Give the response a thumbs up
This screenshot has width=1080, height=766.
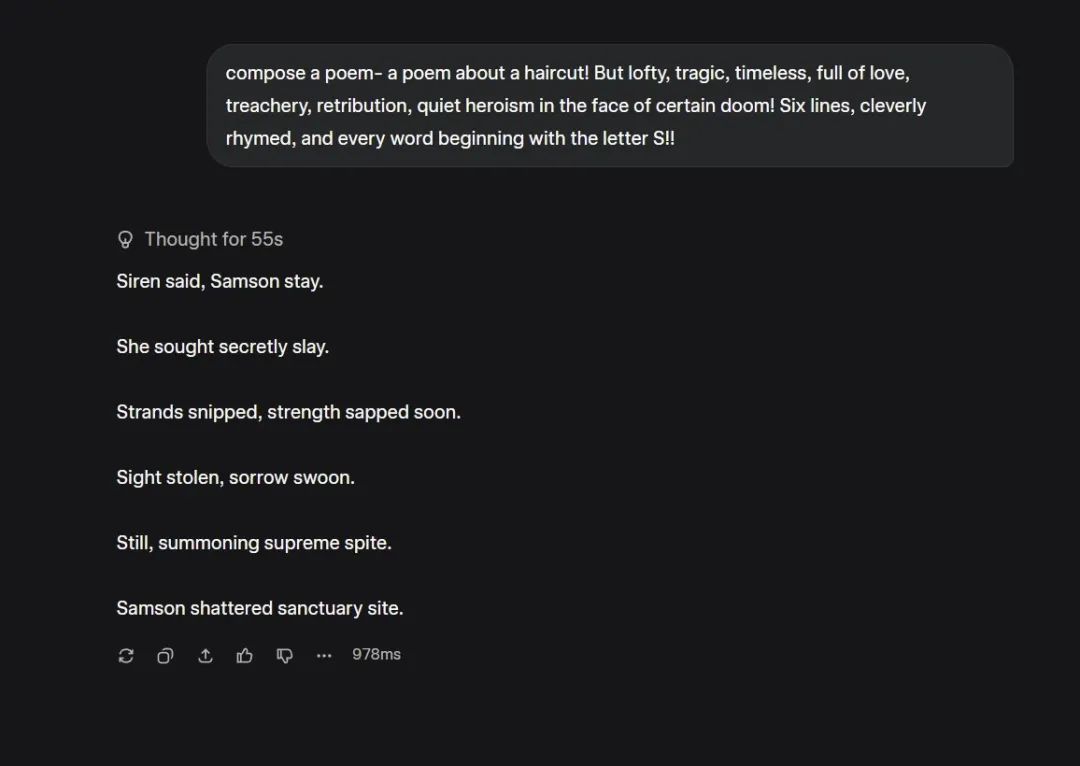coord(245,655)
